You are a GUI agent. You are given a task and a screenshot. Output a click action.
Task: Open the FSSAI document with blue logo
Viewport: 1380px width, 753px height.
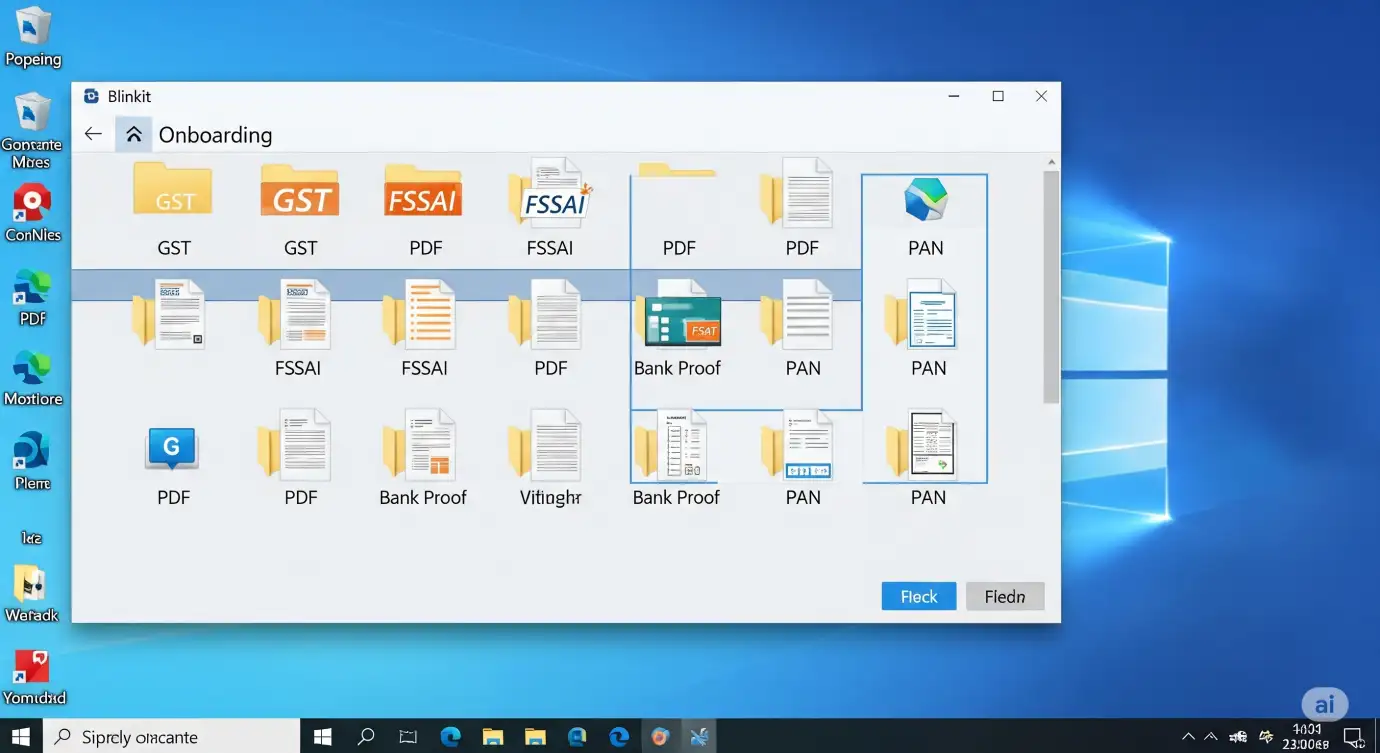pyautogui.click(x=551, y=192)
